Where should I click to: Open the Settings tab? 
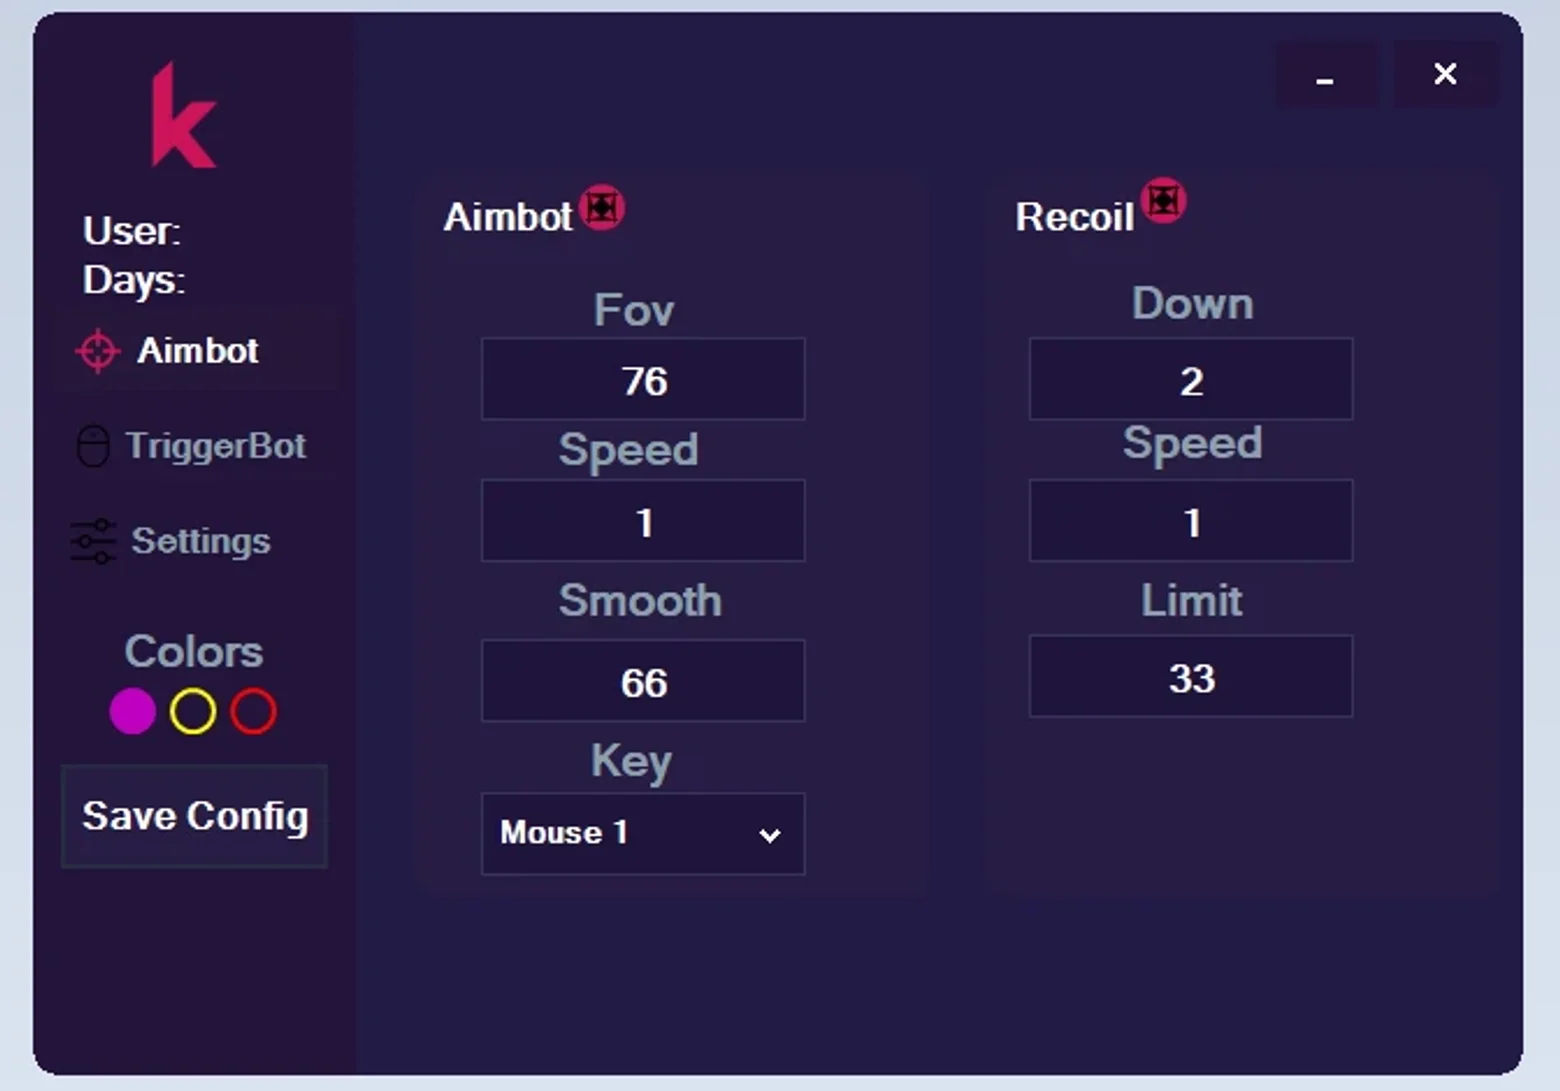point(199,541)
